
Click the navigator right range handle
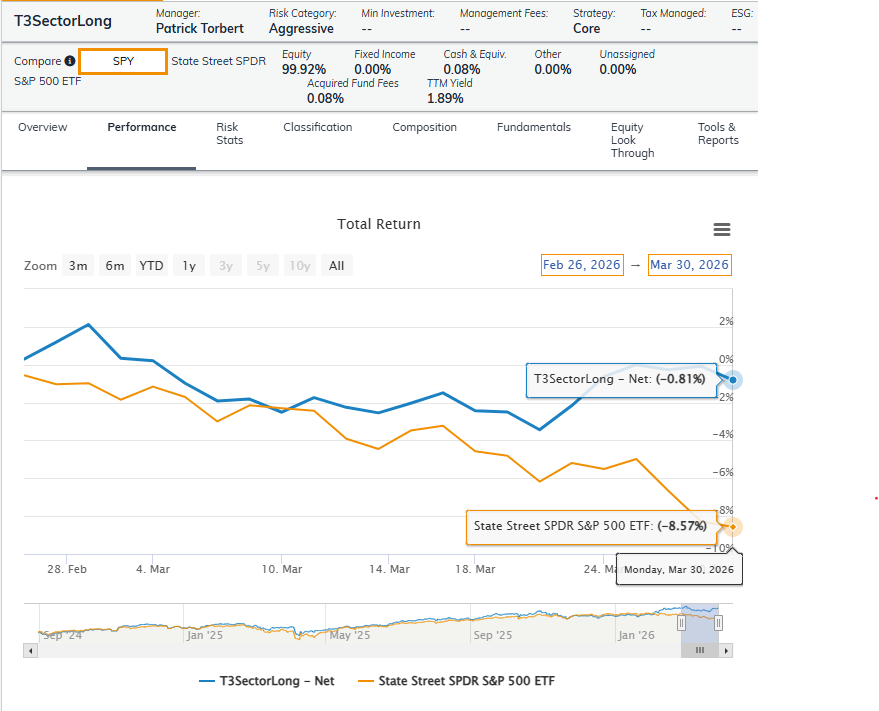(718, 622)
